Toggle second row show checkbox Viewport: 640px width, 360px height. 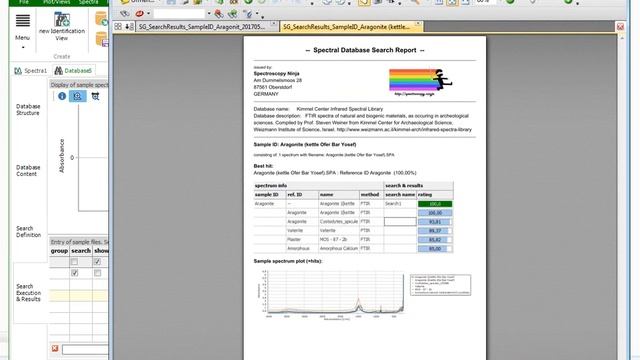97,273
